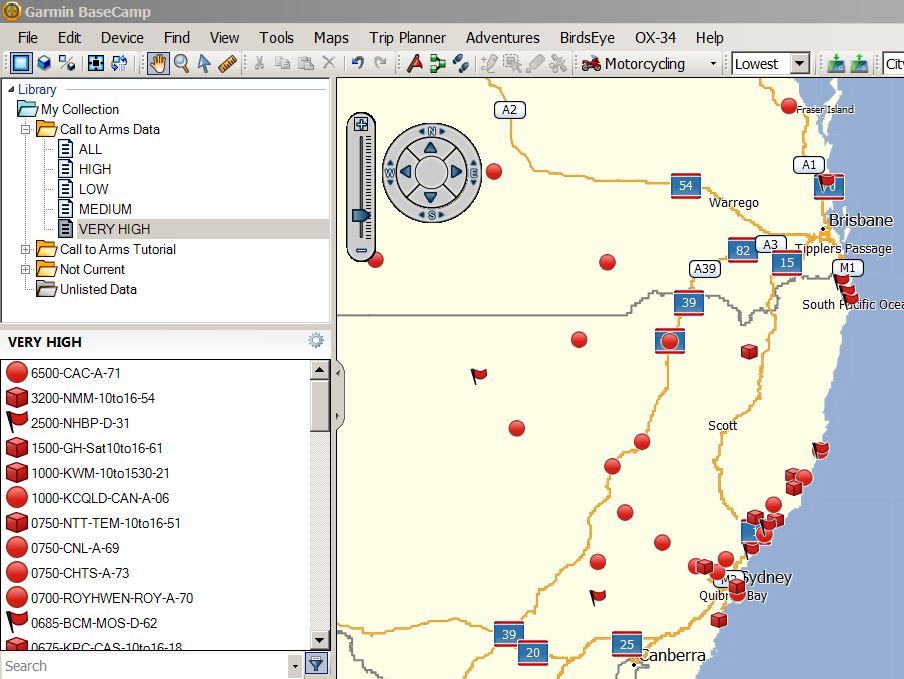Open the Find menu

point(176,37)
